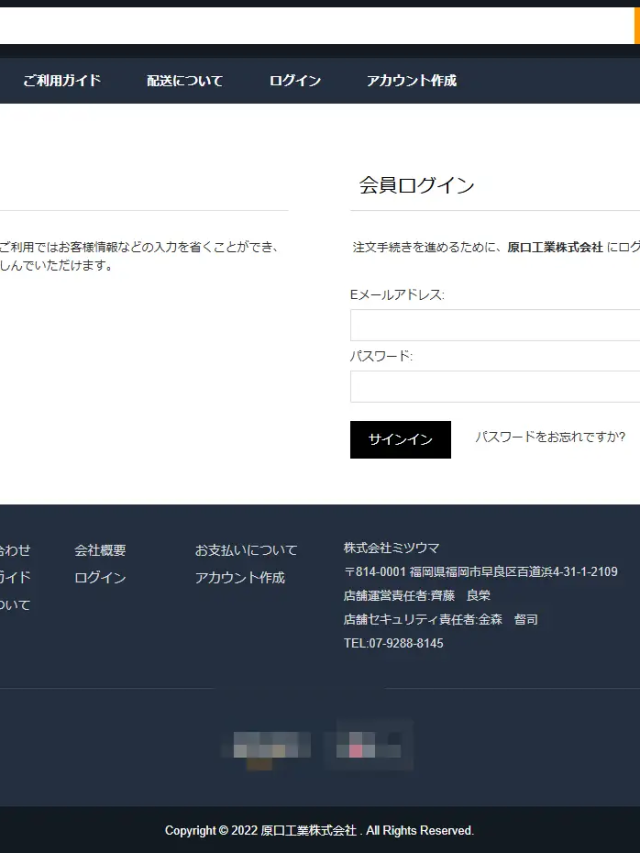The width and height of the screenshot is (640, 853).
Task: Select アカウント作成 in the top navigation bar
Action: click(411, 81)
